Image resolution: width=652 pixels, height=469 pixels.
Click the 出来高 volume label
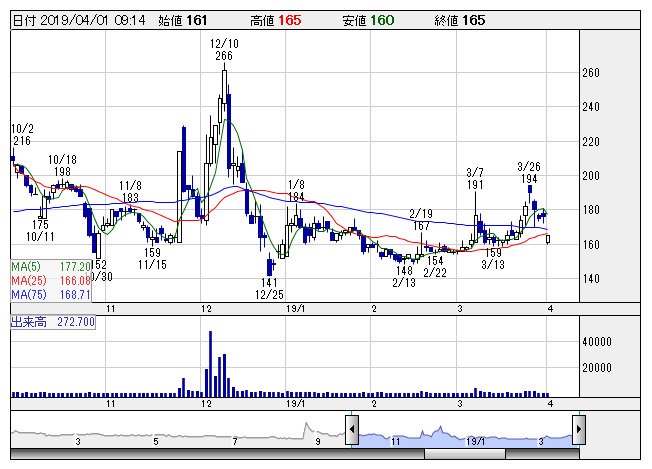[53, 323]
